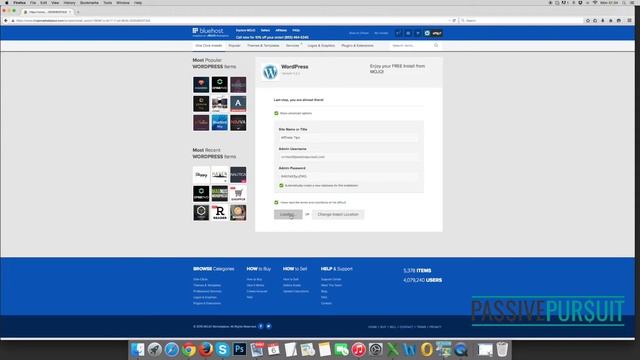
Task: Launch Photoshop from the dock
Action: coord(240,349)
